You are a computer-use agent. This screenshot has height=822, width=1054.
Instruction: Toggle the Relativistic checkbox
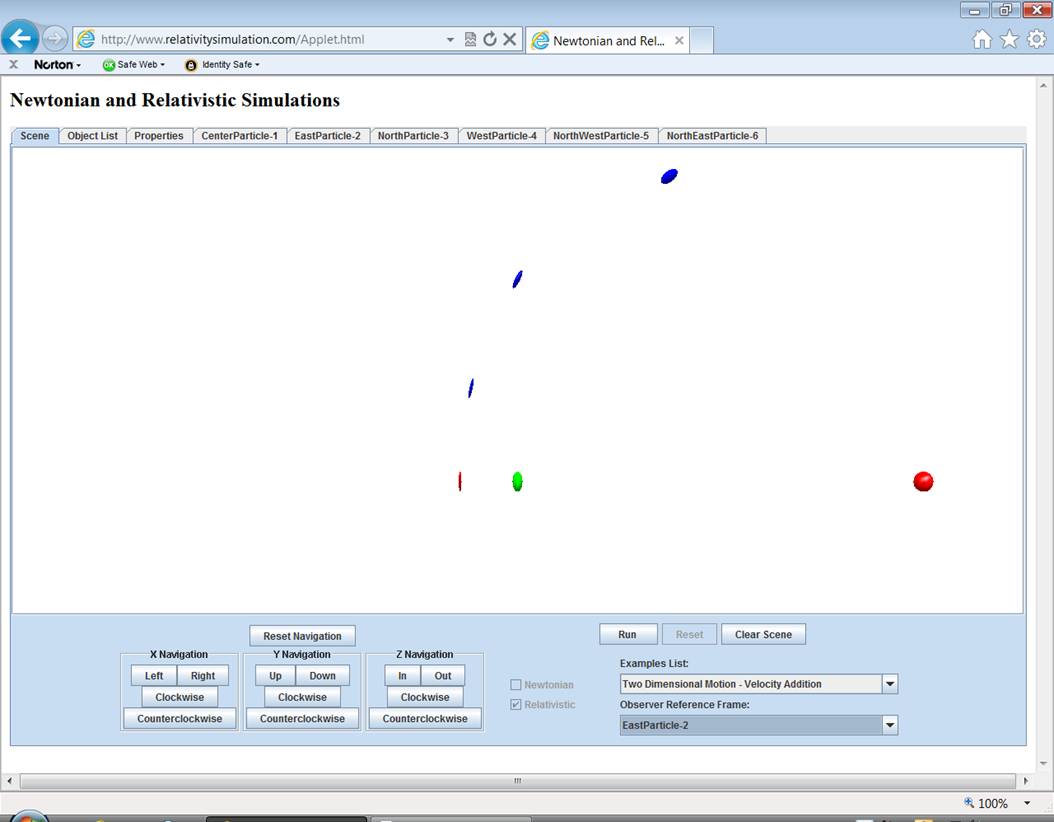point(516,705)
